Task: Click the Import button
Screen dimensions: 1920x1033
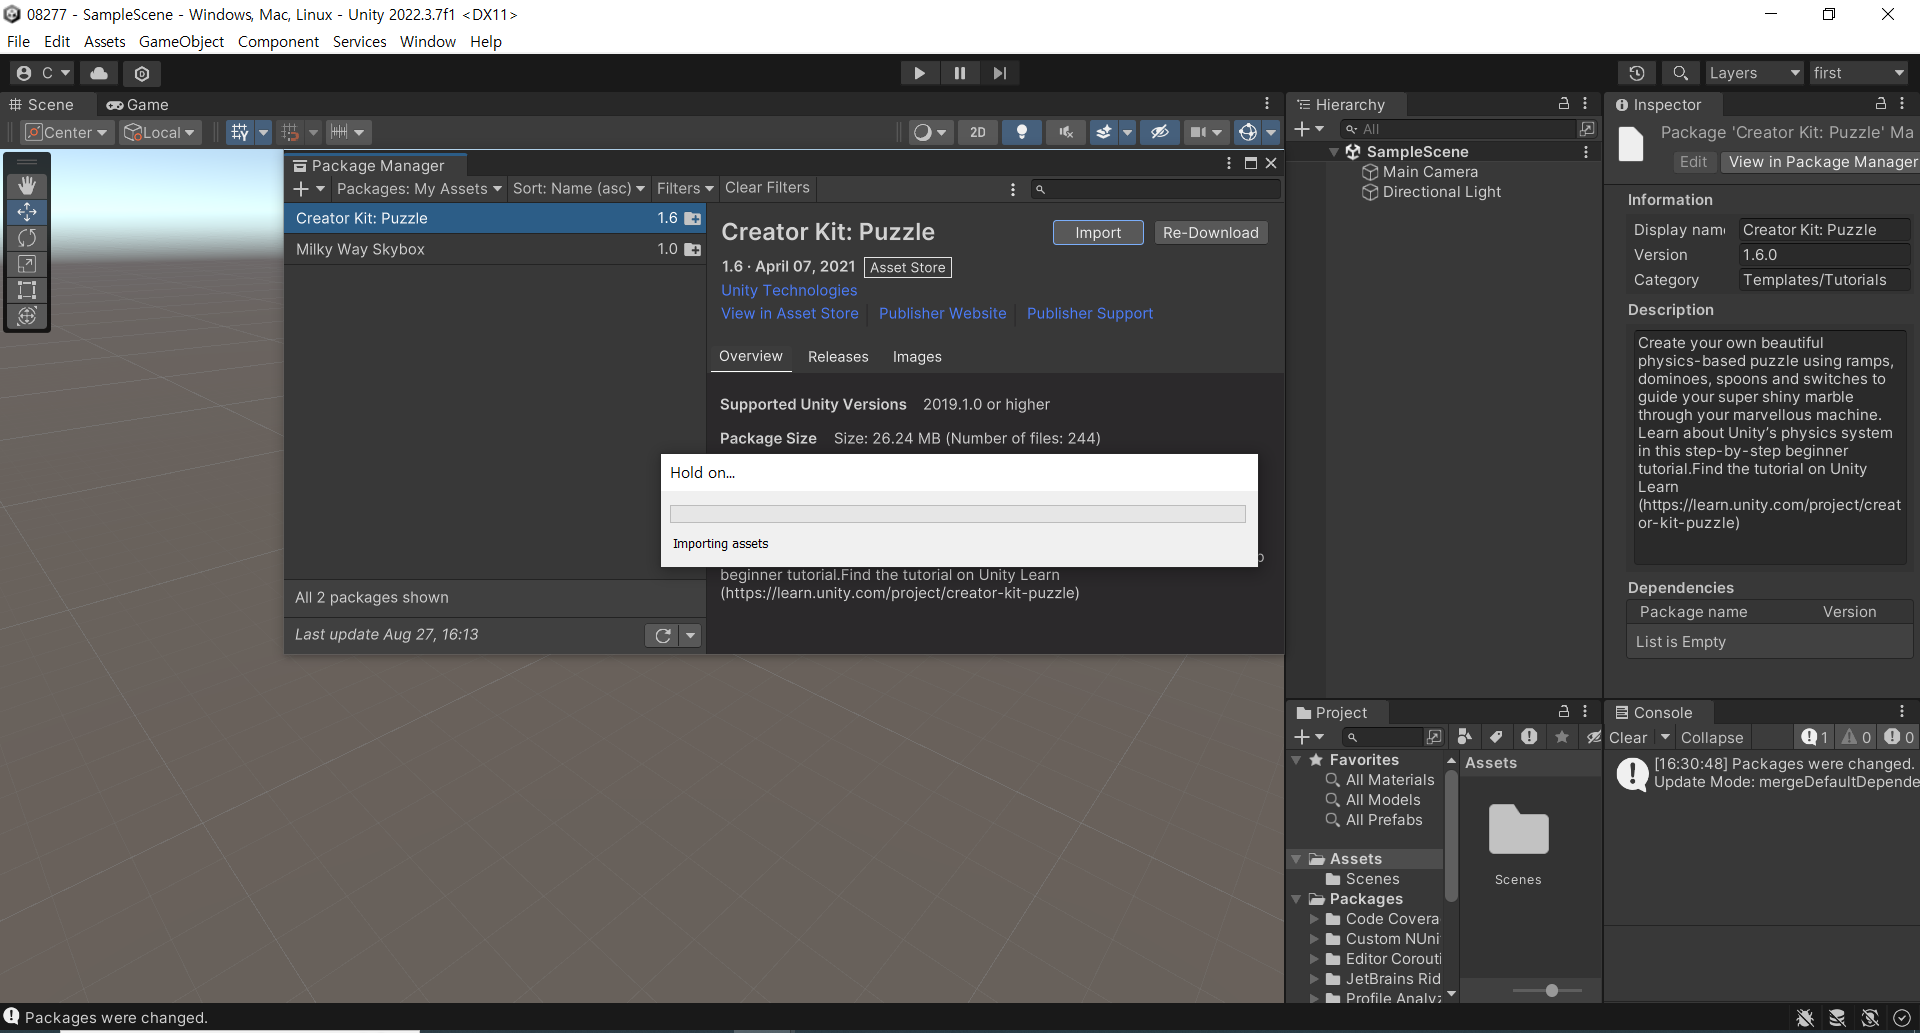Action: coord(1098,232)
